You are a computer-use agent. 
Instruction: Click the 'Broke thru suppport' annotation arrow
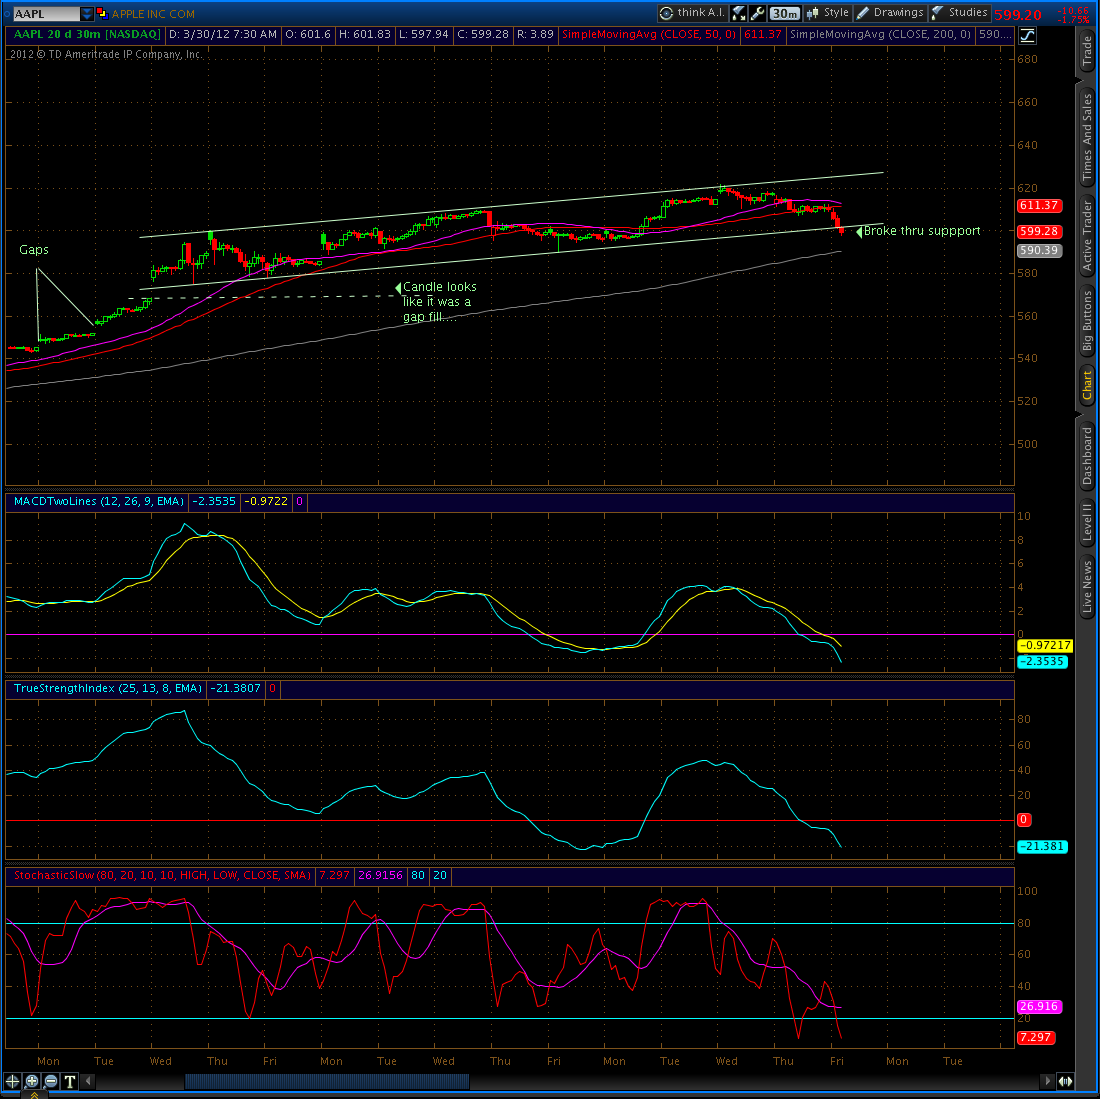point(859,231)
